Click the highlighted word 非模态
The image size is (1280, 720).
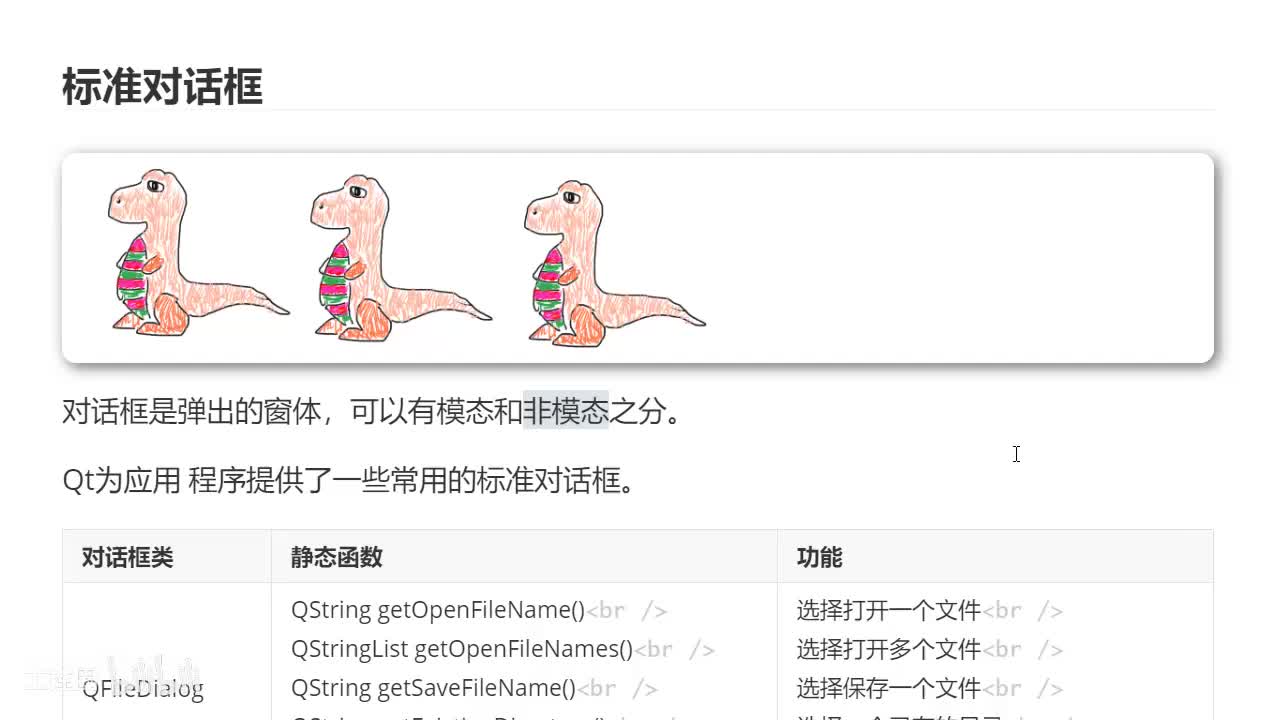tap(565, 410)
